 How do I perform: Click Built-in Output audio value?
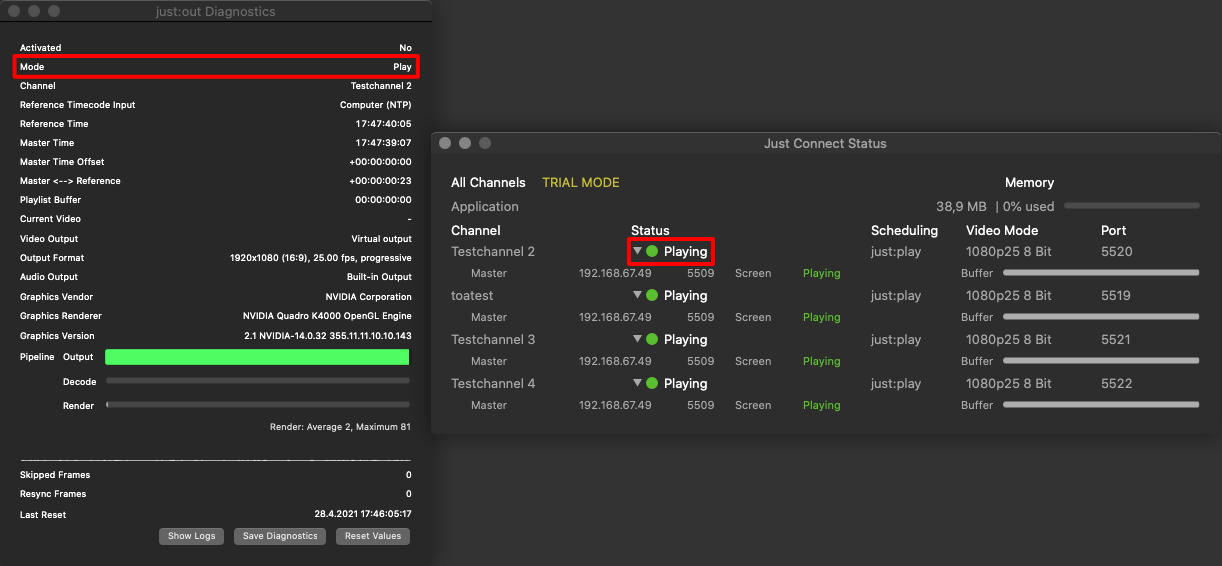click(379, 277)
